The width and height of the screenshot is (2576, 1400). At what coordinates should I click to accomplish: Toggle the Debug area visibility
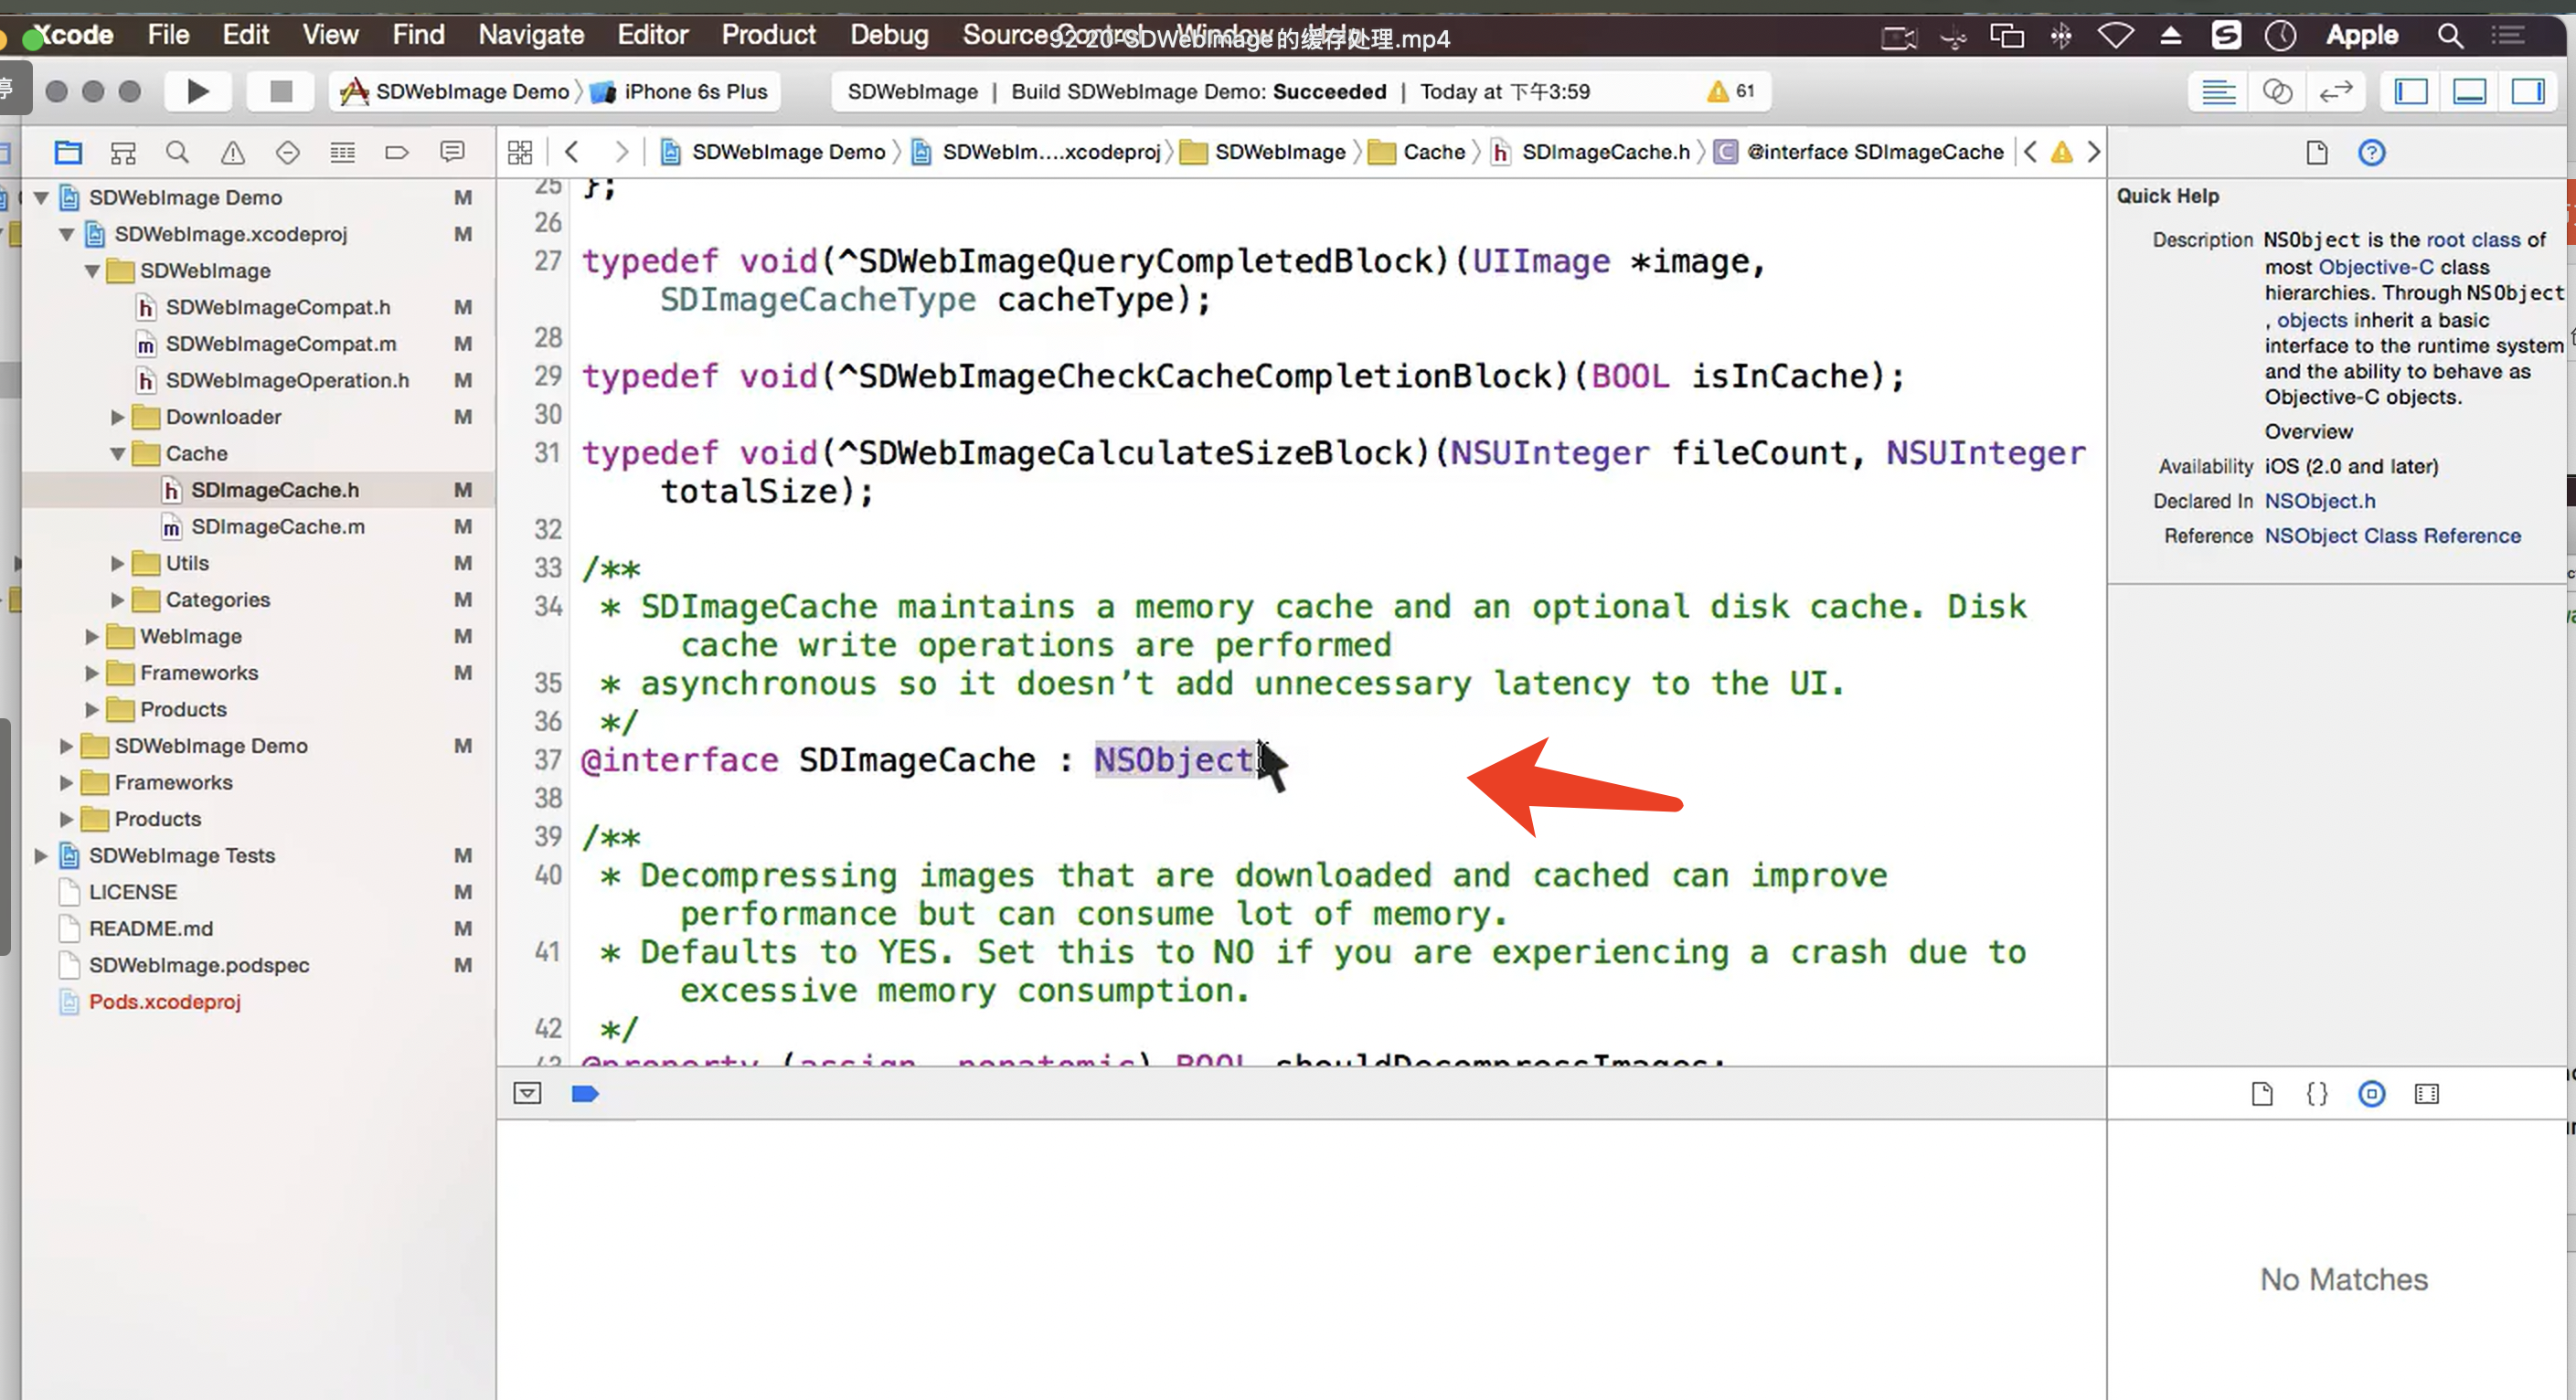2469,91
